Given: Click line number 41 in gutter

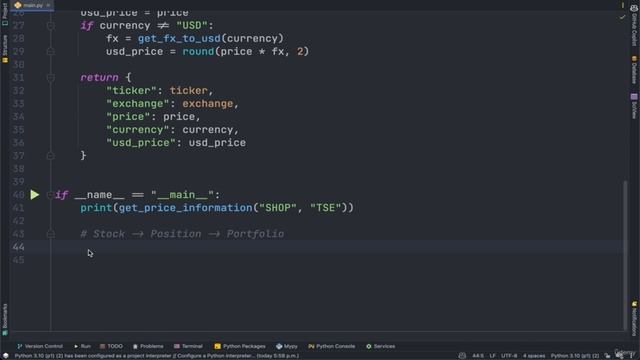Looking at the screenshot, I should click(18, 208).
